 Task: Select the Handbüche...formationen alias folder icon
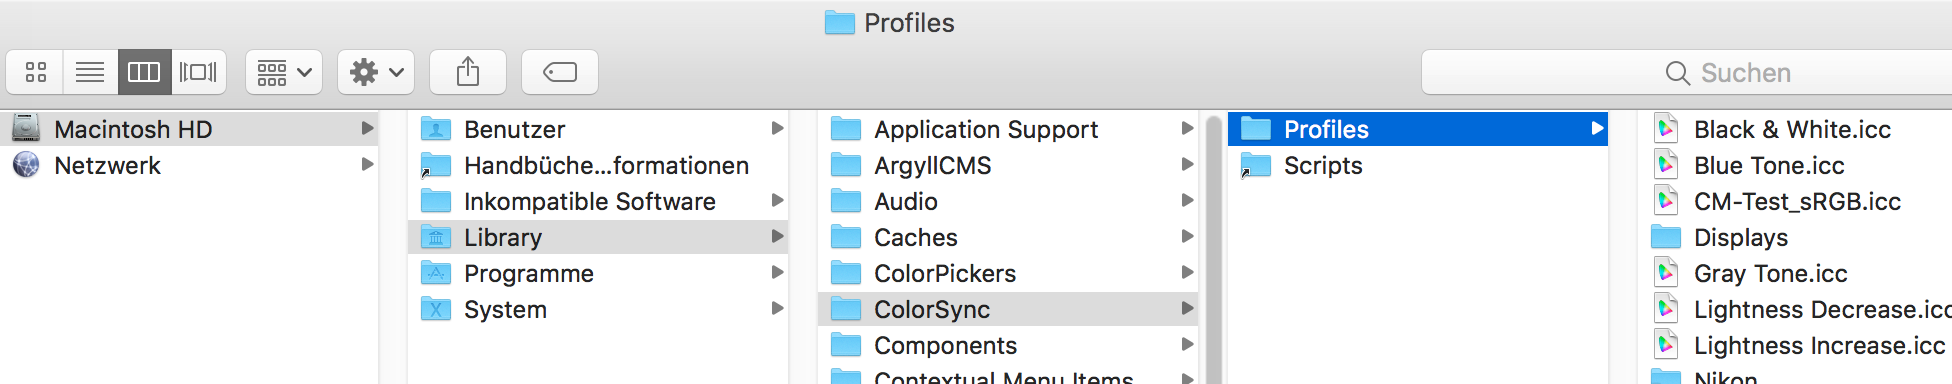[436, 165]
